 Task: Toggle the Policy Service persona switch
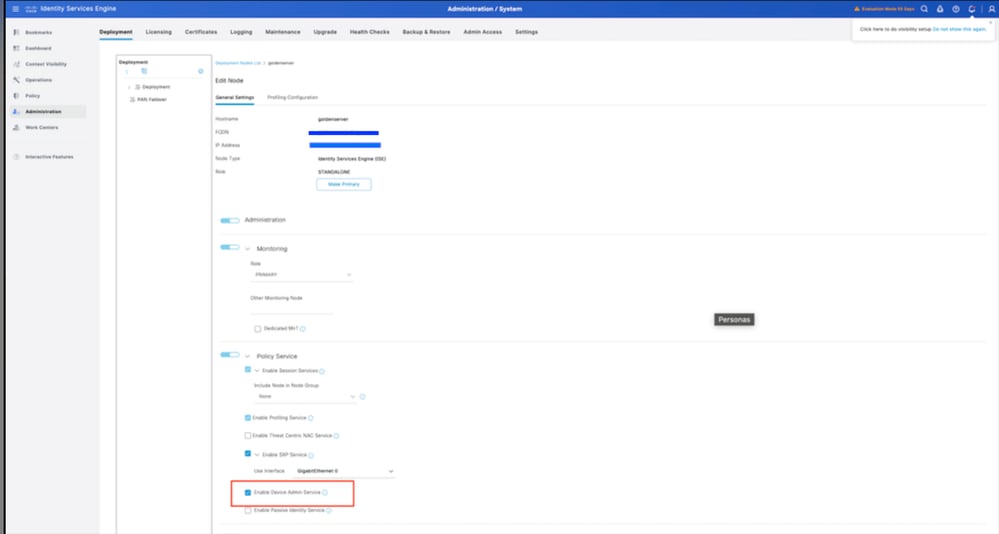pyautogui.click(x=229, y=355)
